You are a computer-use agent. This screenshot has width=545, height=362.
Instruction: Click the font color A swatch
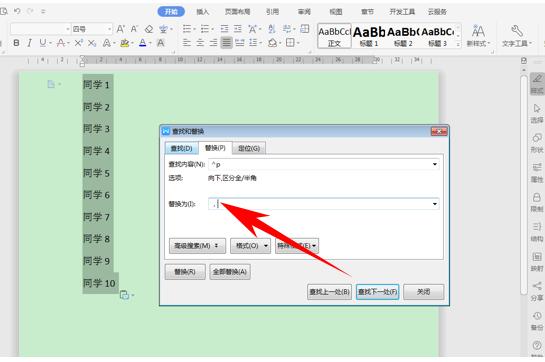click(x=143, y=43)
